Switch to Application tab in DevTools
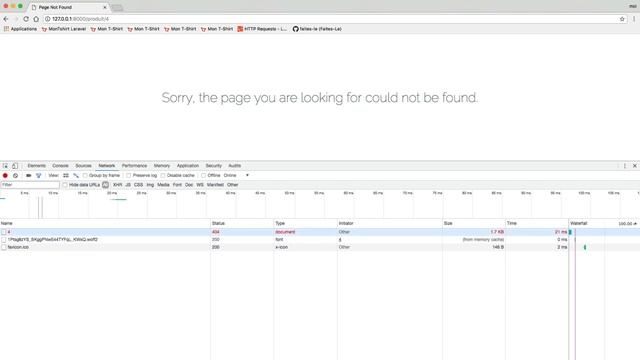Viewport: 640px width, 360px height. tap(188, 166)
